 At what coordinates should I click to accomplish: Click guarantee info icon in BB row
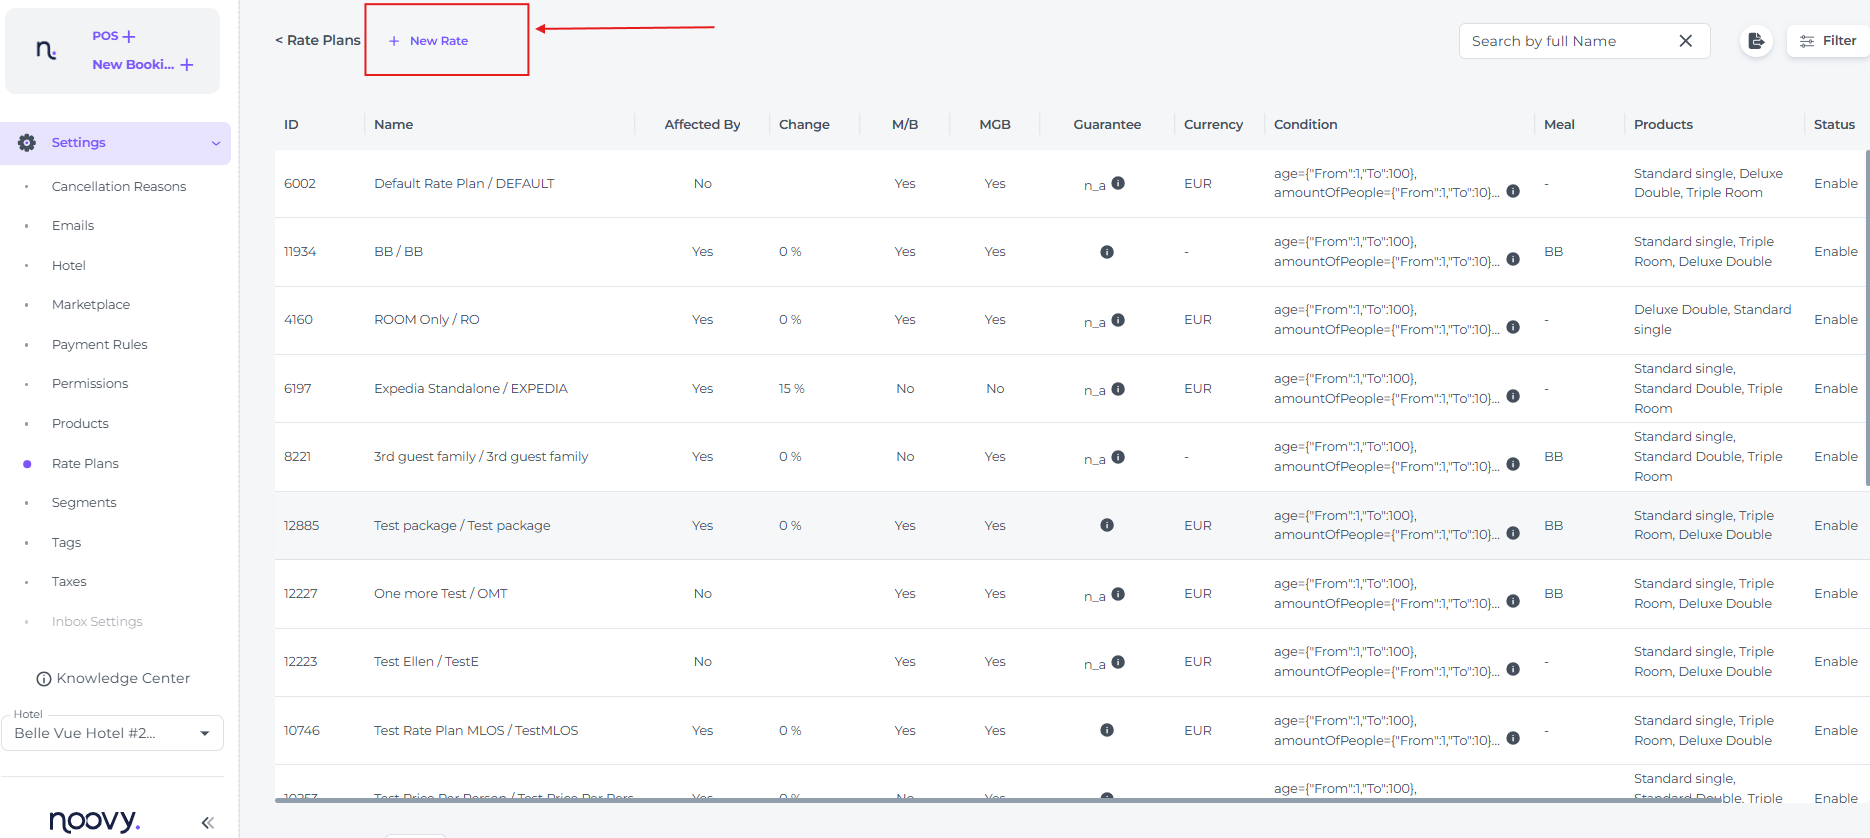pyautogui.click(x=1107, y=252)
